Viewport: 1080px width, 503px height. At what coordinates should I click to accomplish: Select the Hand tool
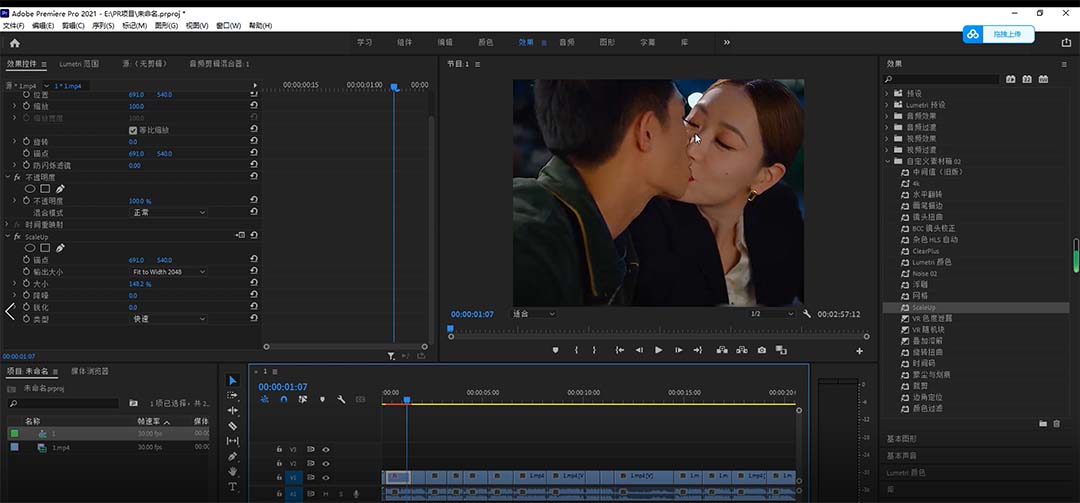(x=233, y=471)
